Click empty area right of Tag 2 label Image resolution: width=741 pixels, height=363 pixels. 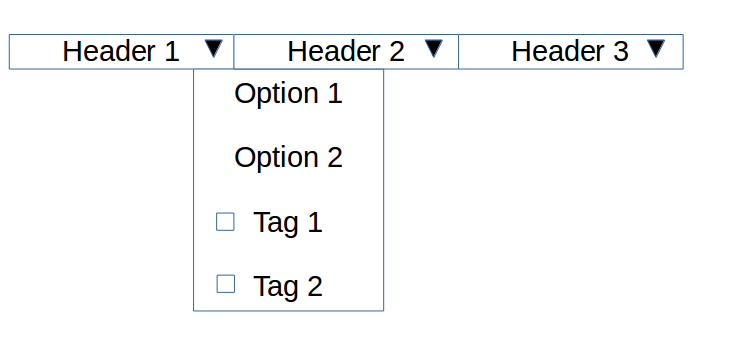(x=353, y=286)
